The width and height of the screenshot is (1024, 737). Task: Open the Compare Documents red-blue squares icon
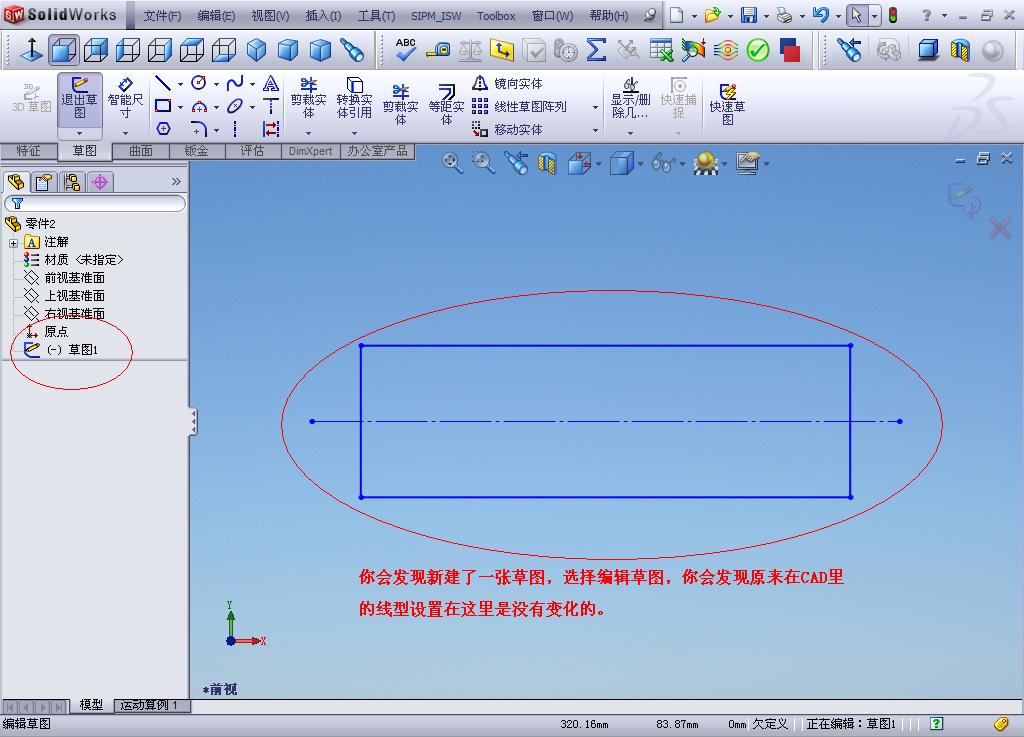[x=790, y=50]
